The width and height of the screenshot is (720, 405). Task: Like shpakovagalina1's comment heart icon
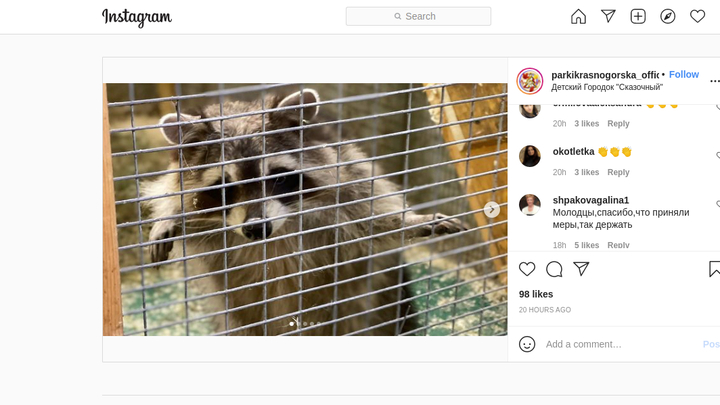point(718,204)
